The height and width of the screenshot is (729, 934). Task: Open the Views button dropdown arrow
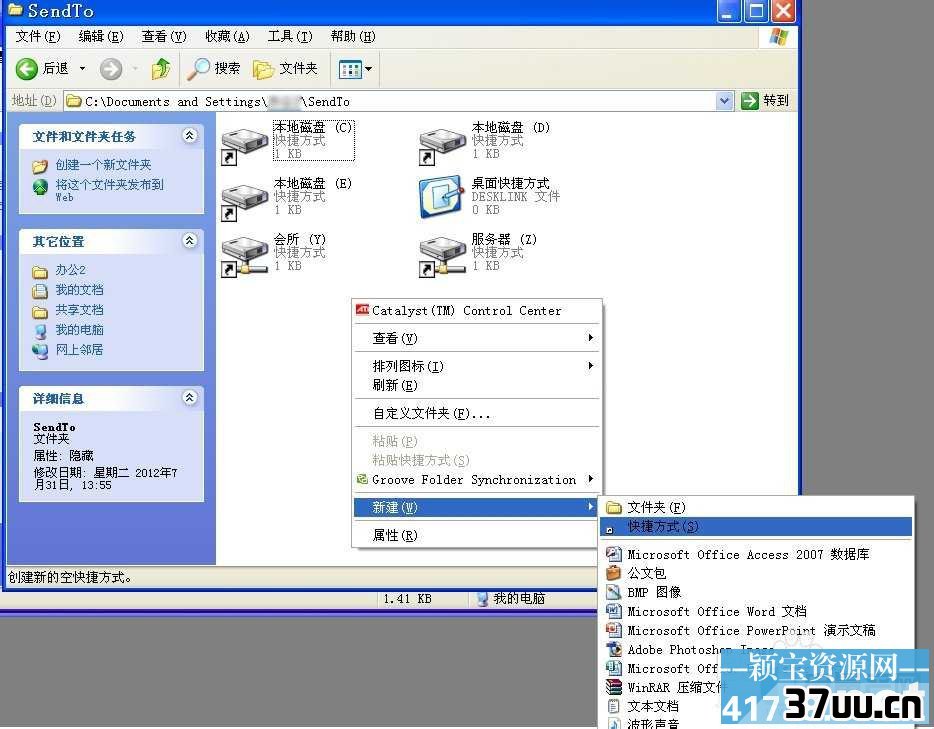click(x=369, y=70)
